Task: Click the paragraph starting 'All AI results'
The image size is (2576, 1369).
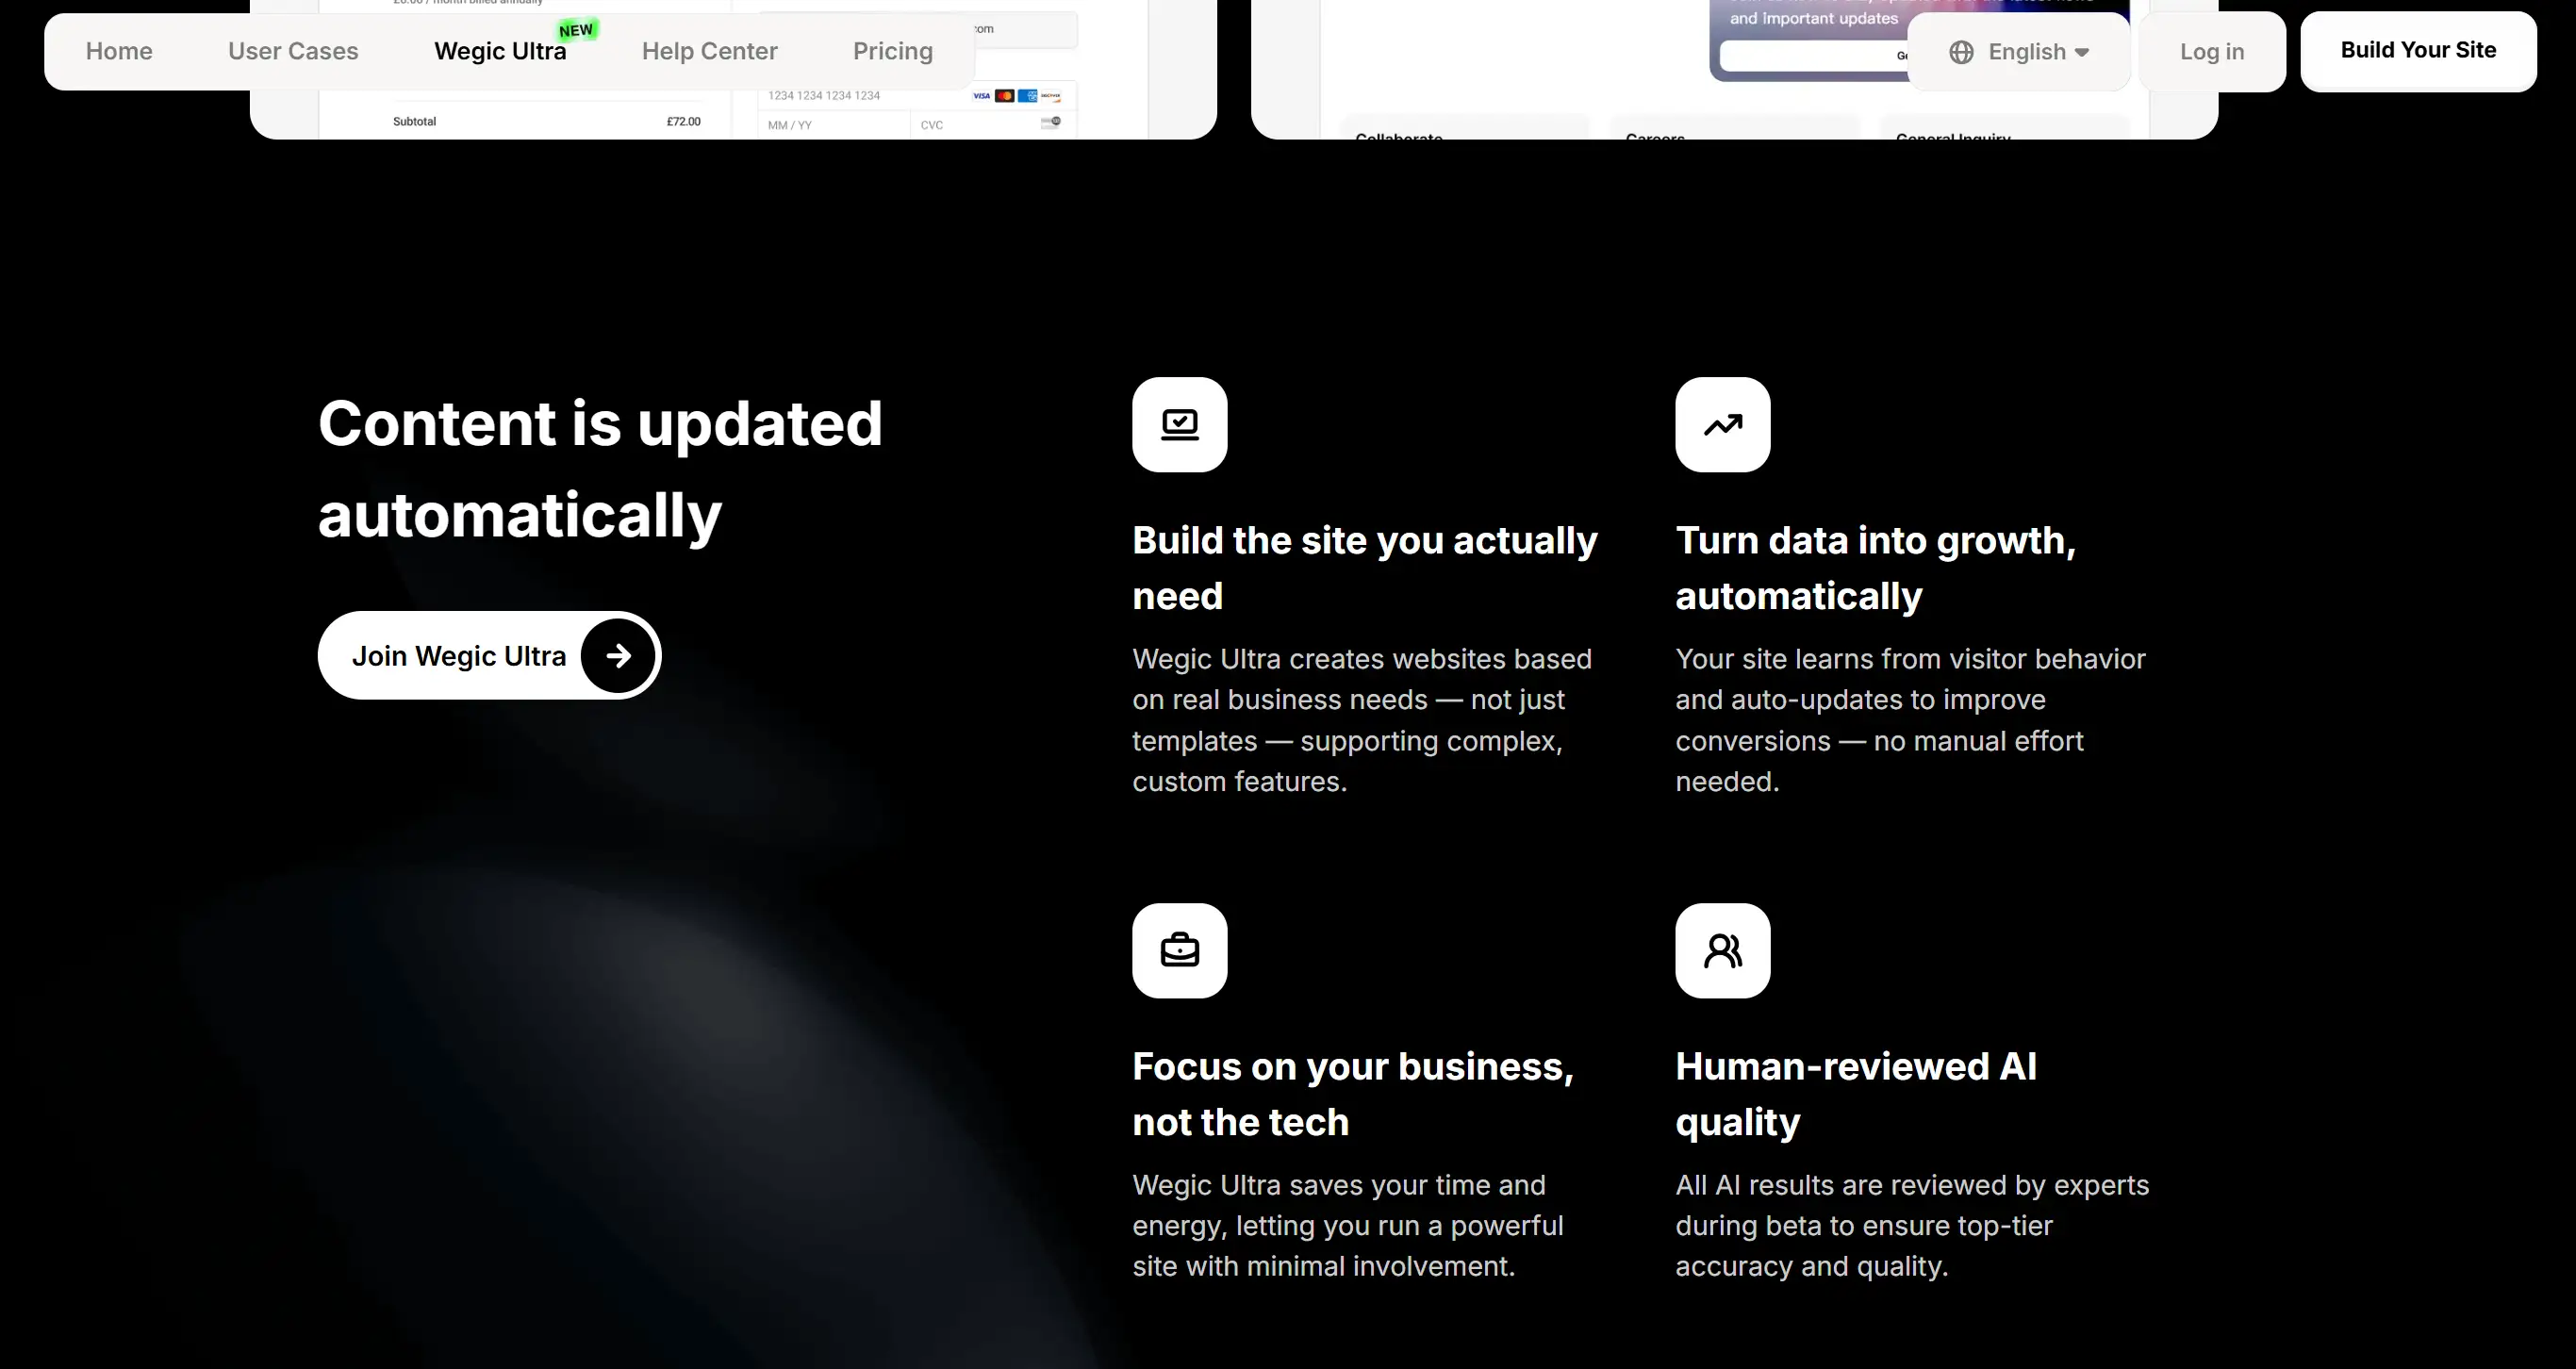Action: [x=1912, y=1225]
